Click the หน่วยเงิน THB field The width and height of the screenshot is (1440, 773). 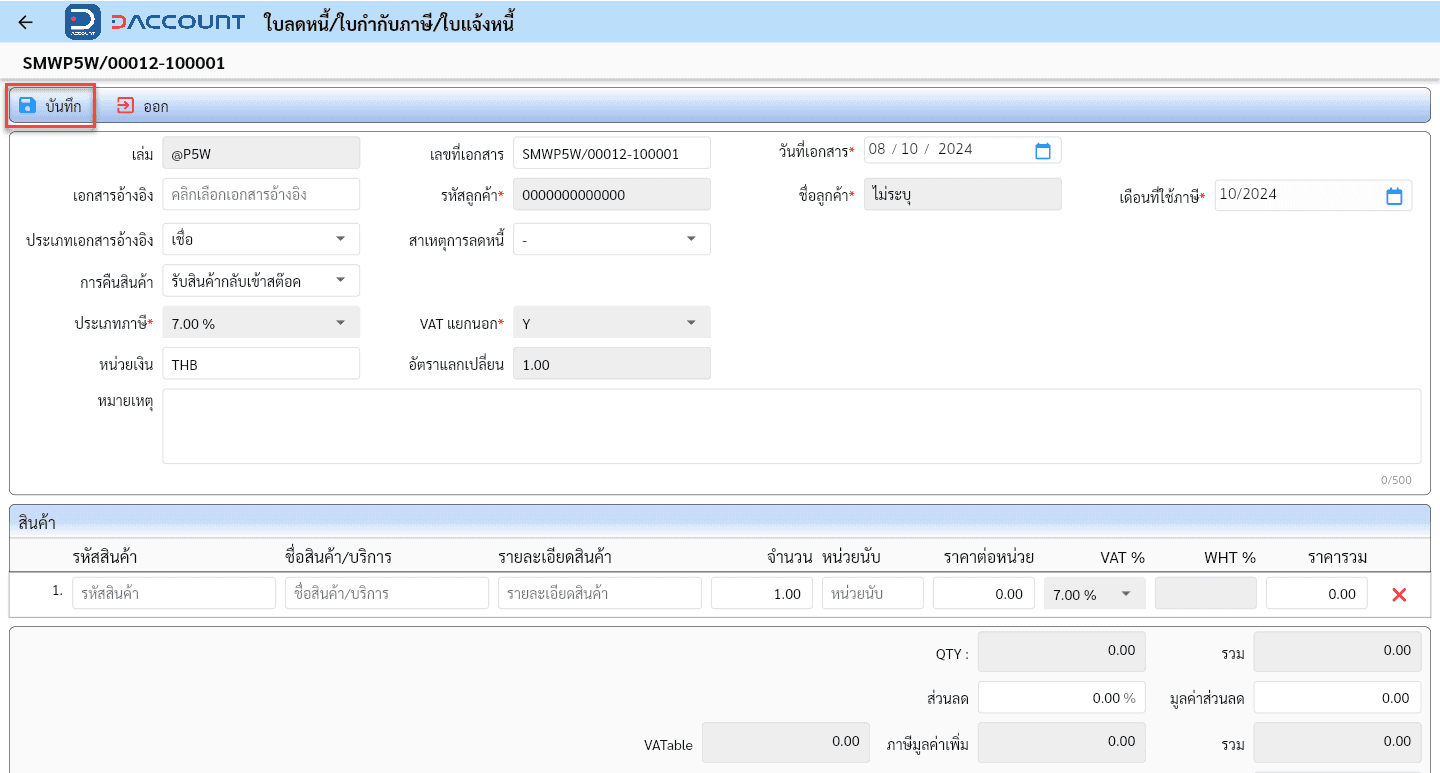(x=261, y=364)
